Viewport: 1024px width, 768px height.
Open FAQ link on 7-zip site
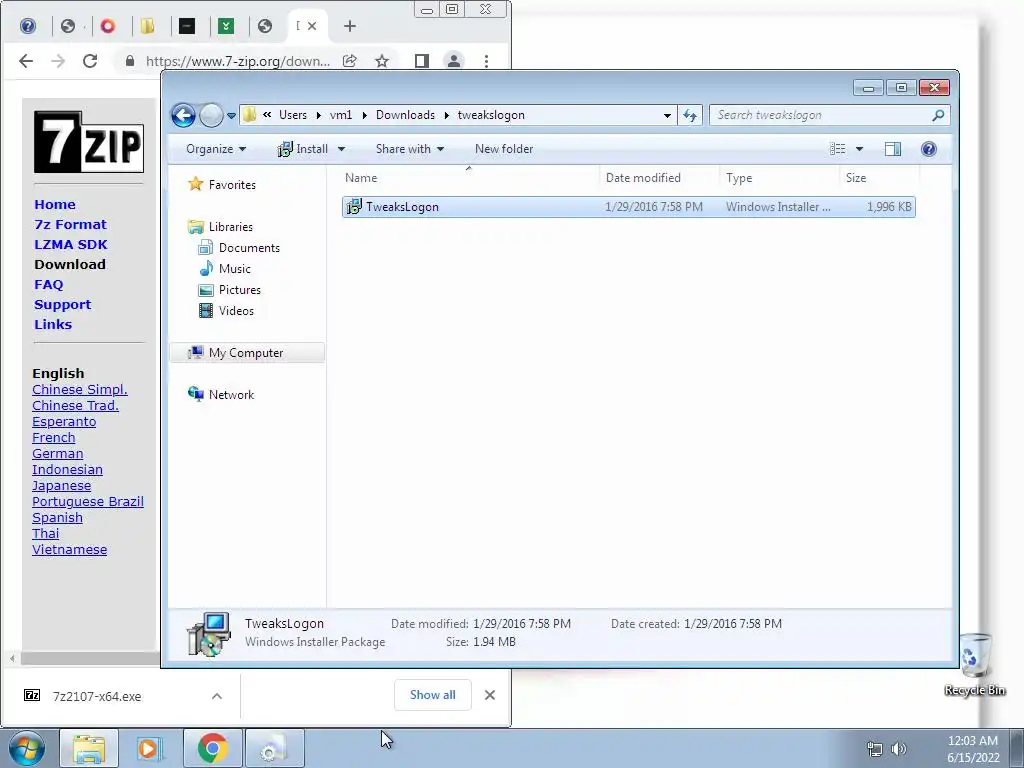(48, 285)
